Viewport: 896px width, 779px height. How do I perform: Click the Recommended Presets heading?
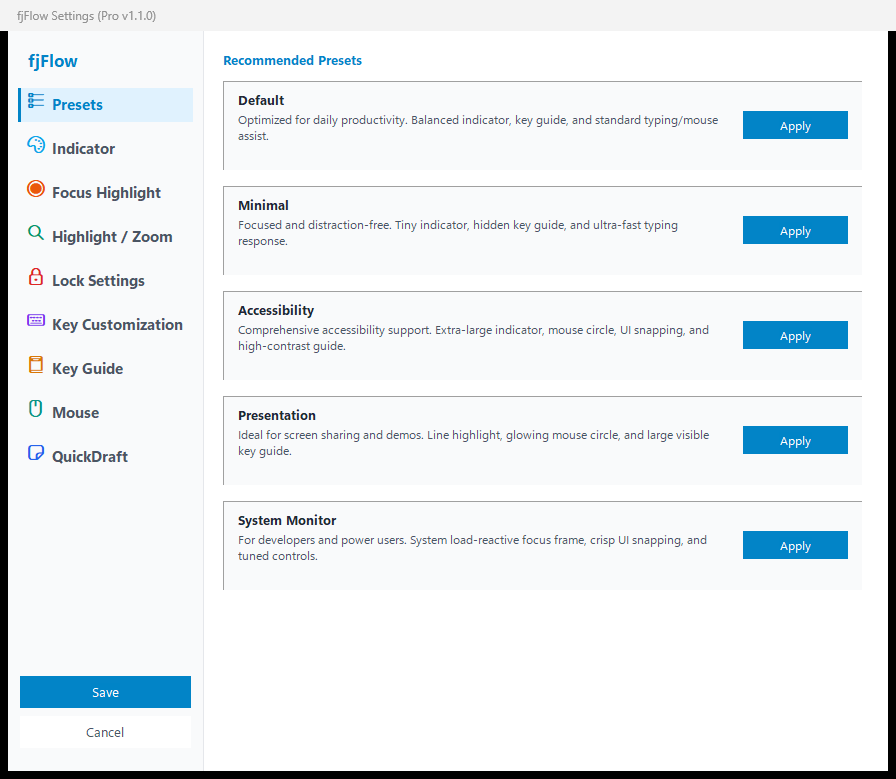pyautogui.click(x=292, y=61)
